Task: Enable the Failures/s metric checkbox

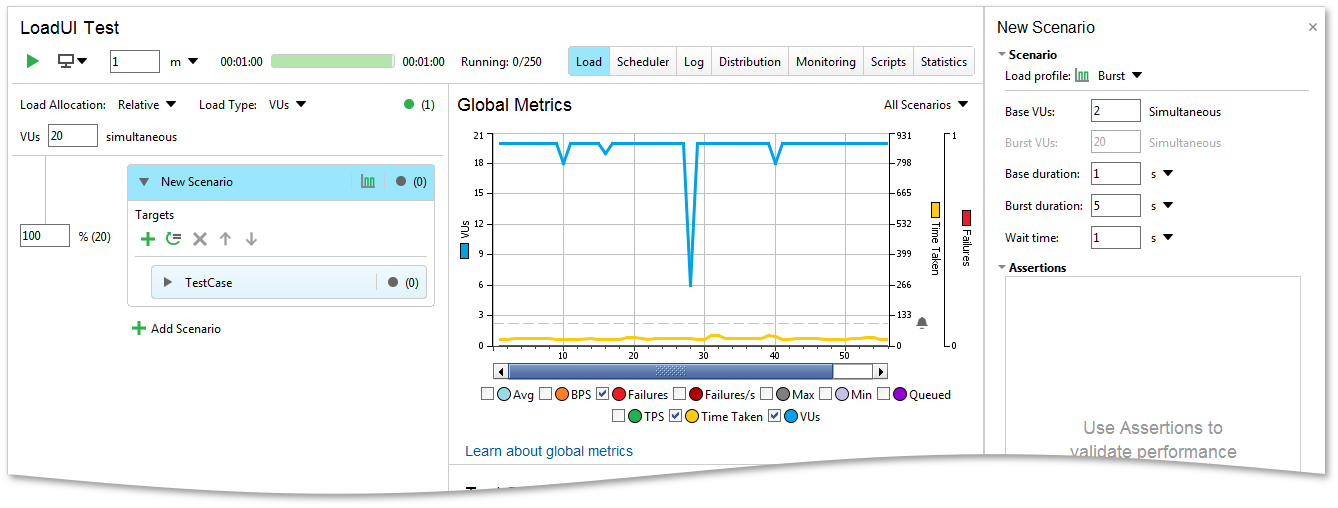Action: click(x=679, y=394)
